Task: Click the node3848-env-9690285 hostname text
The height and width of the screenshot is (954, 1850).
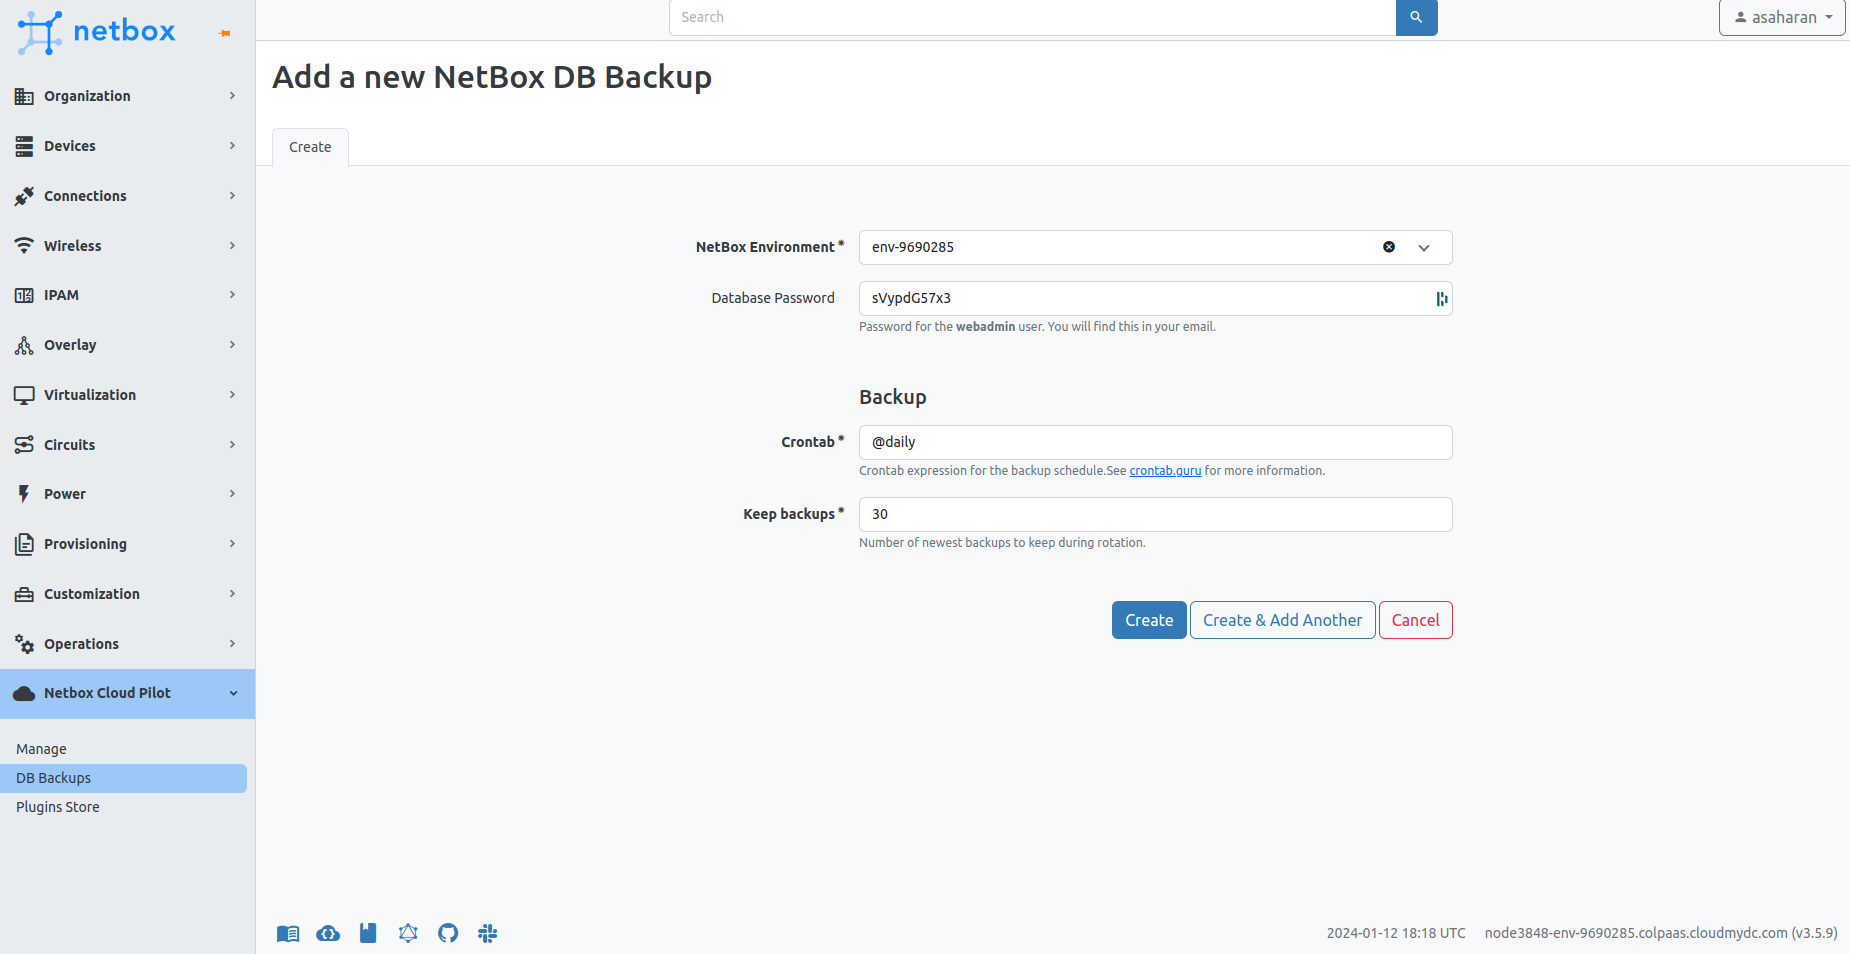Action: [1661, 933]
